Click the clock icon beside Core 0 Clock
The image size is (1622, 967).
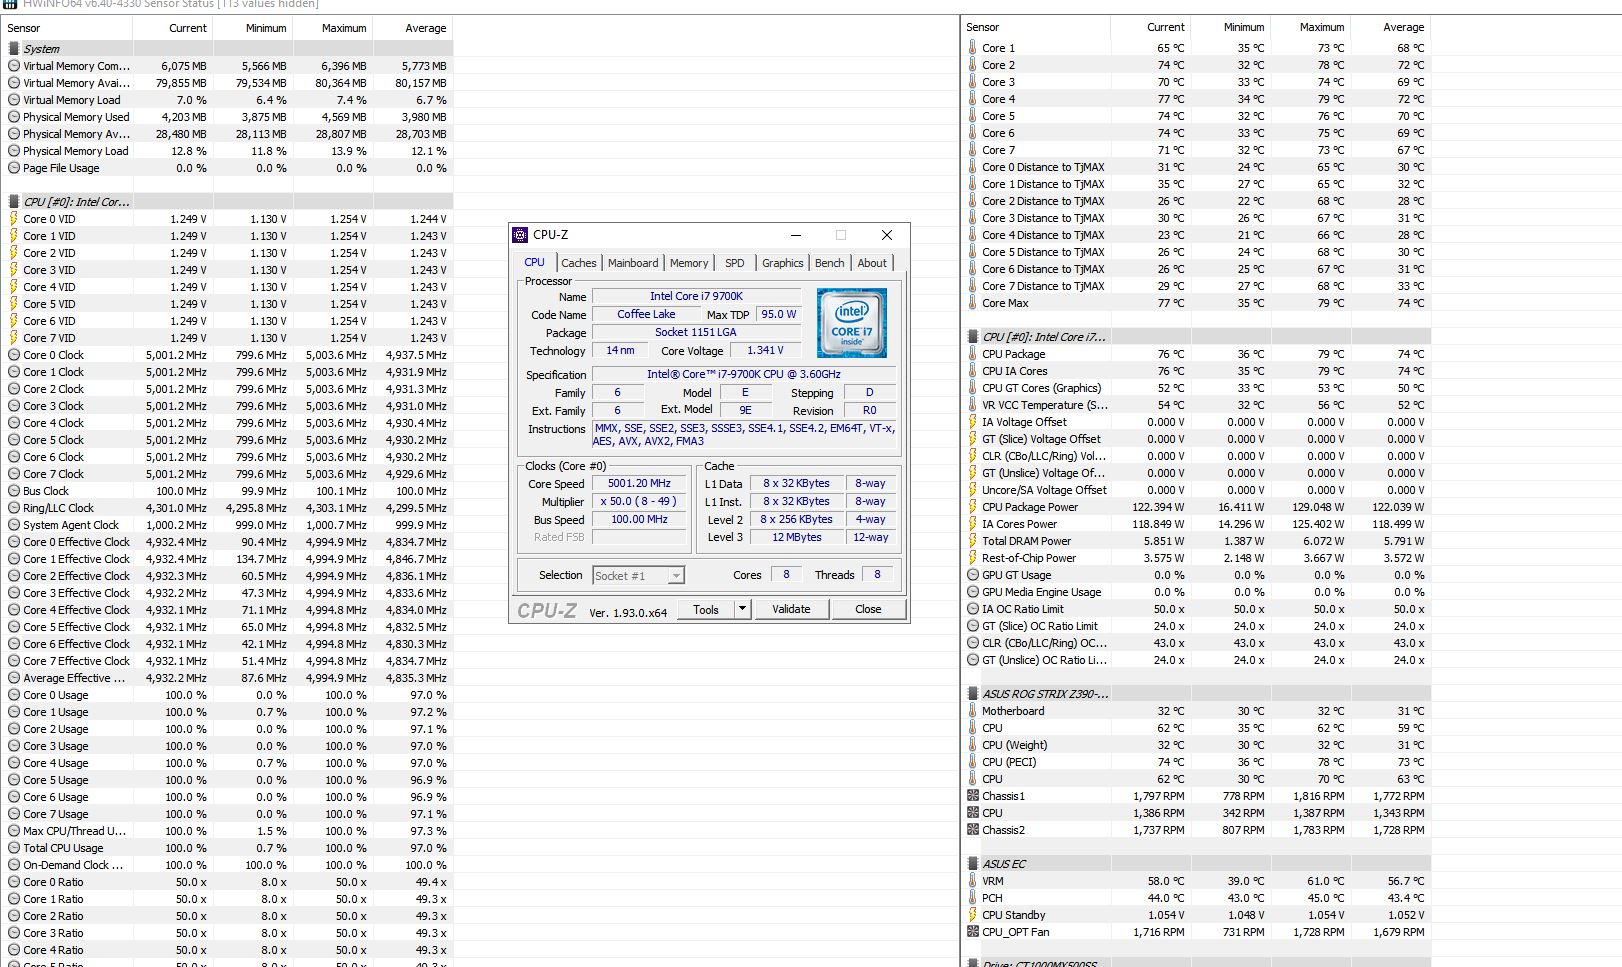coord(14,355)
